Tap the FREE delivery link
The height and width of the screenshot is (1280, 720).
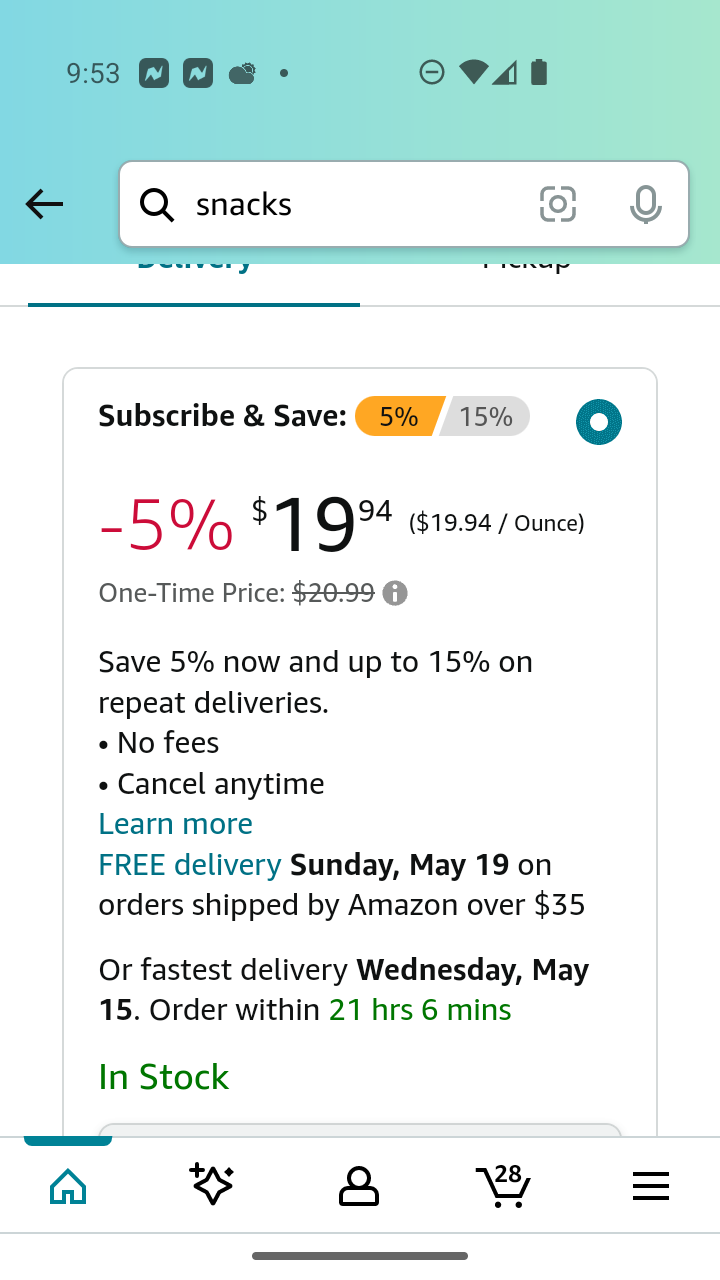tap(190, 864)
